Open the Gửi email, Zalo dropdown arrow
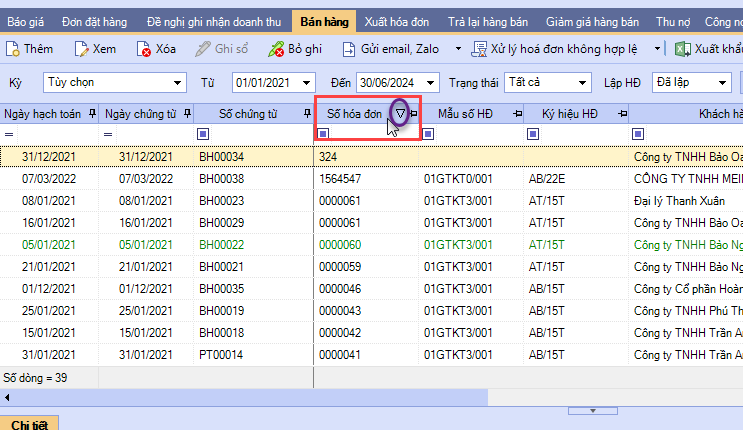743x430 pixels. coord(458,49)
